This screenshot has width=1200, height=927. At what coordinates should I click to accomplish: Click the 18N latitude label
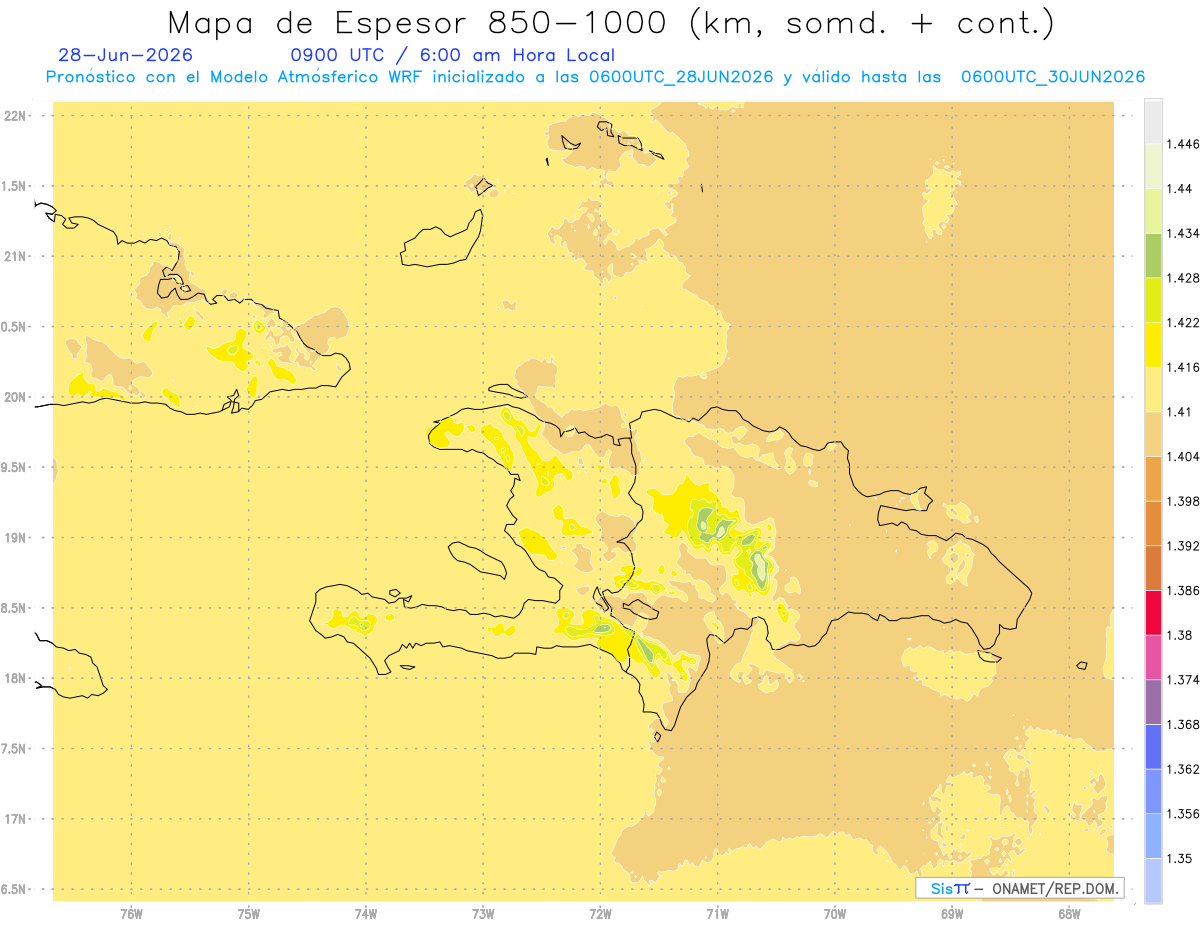(x=16, y=678)
